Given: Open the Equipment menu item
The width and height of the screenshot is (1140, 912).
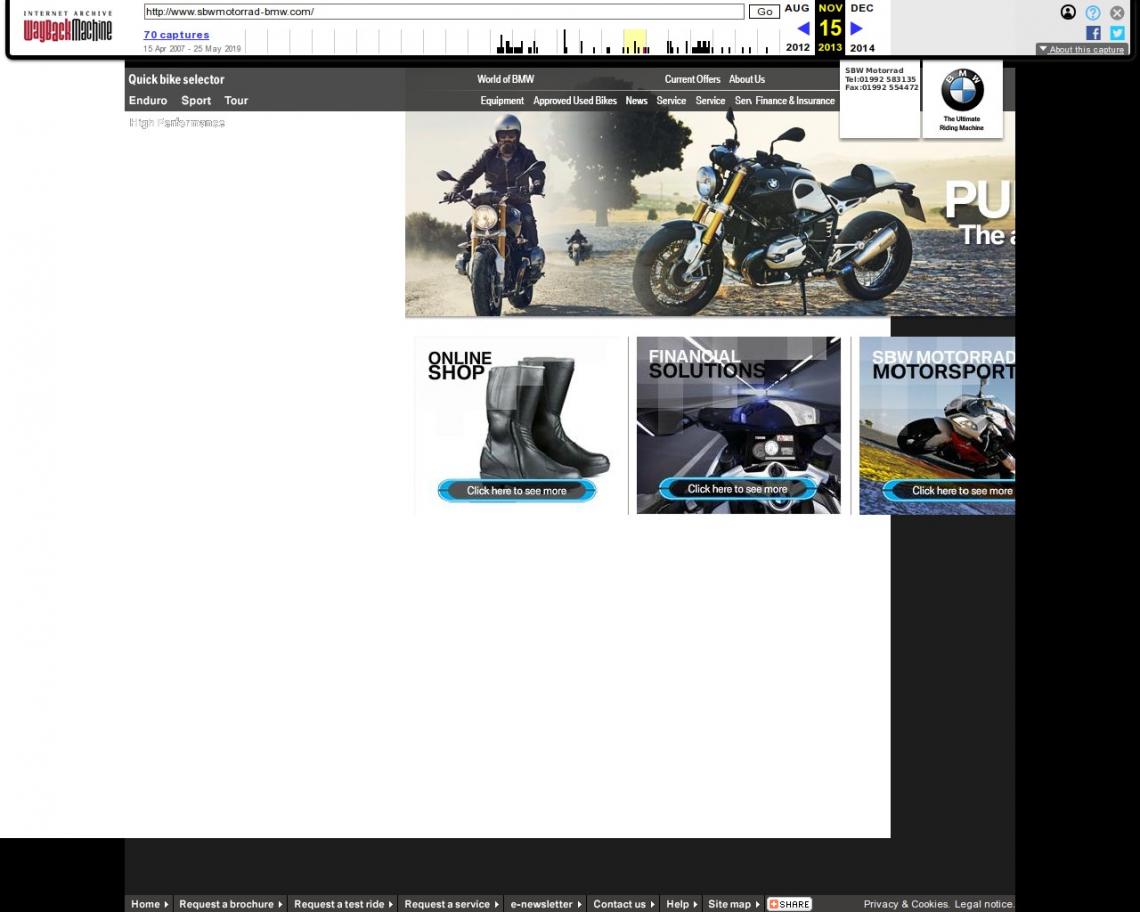Looking at the screenshot, I should coord(502,100).
